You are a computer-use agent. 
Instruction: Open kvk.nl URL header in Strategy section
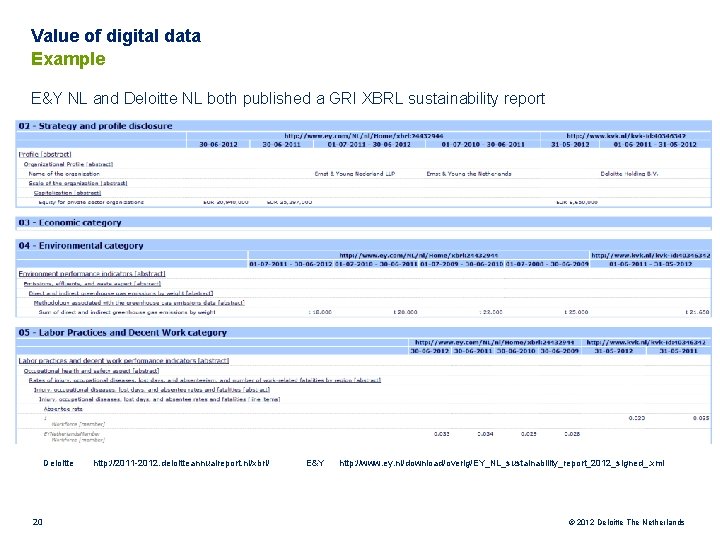click(x=626, y=136)
